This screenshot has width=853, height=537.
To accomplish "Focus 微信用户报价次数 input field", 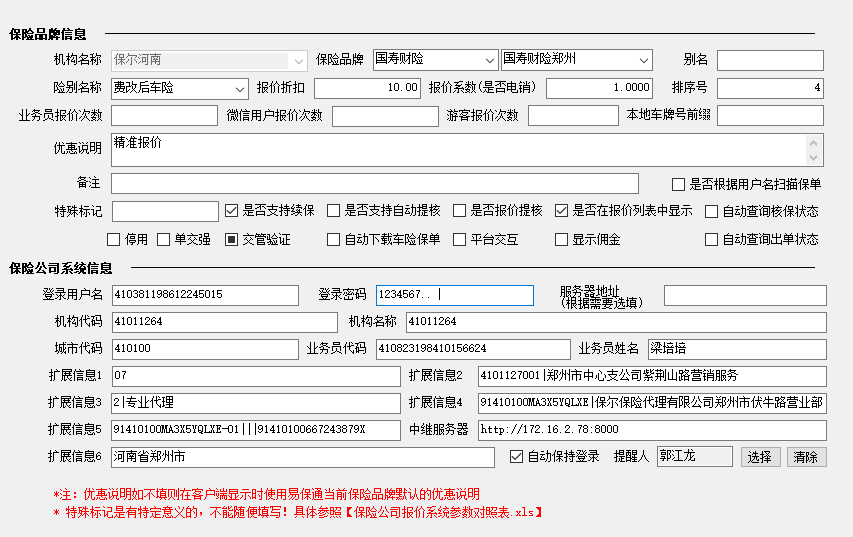I will point(385,116).
